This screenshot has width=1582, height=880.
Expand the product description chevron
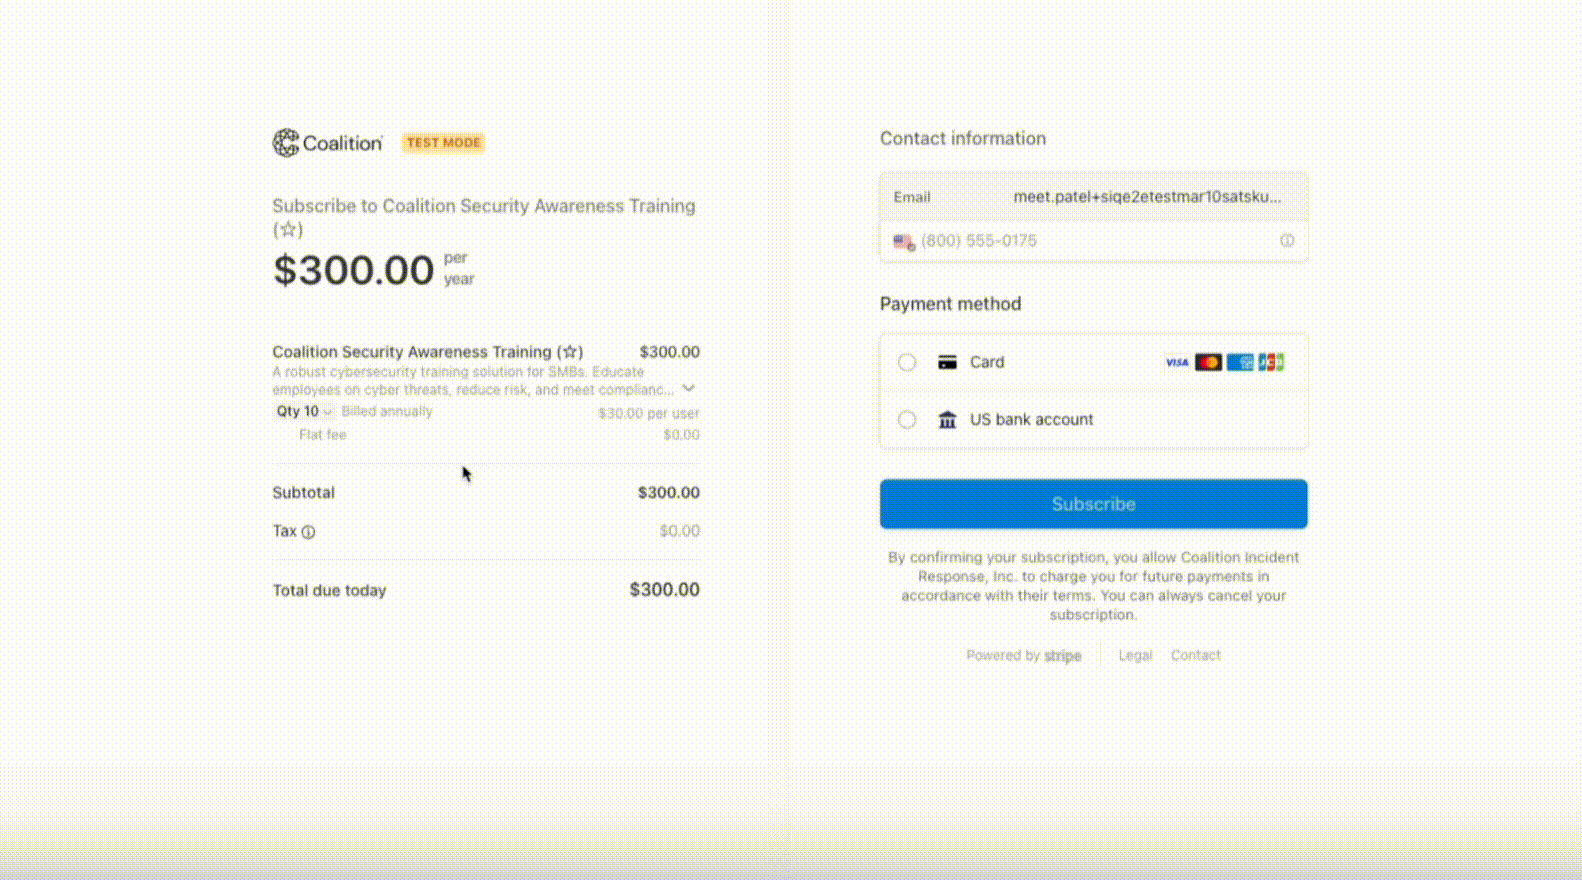point(689,388)
